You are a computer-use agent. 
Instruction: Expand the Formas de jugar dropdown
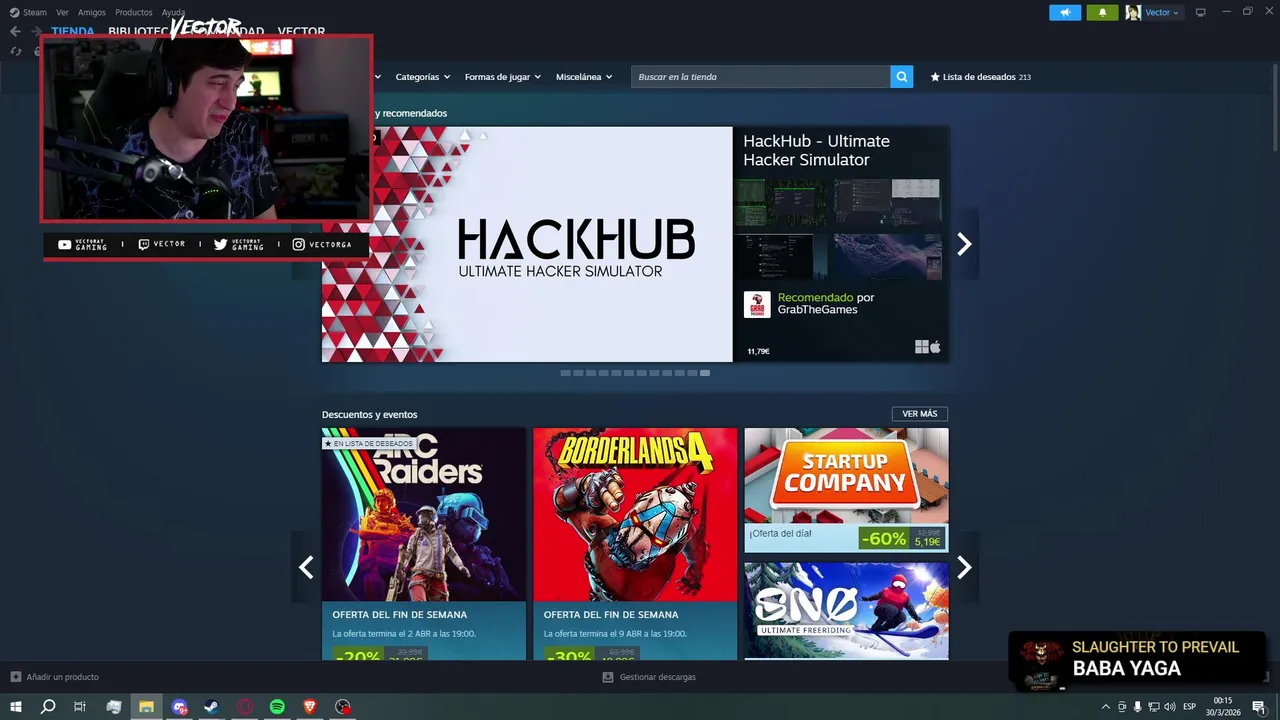coord(502,77)
